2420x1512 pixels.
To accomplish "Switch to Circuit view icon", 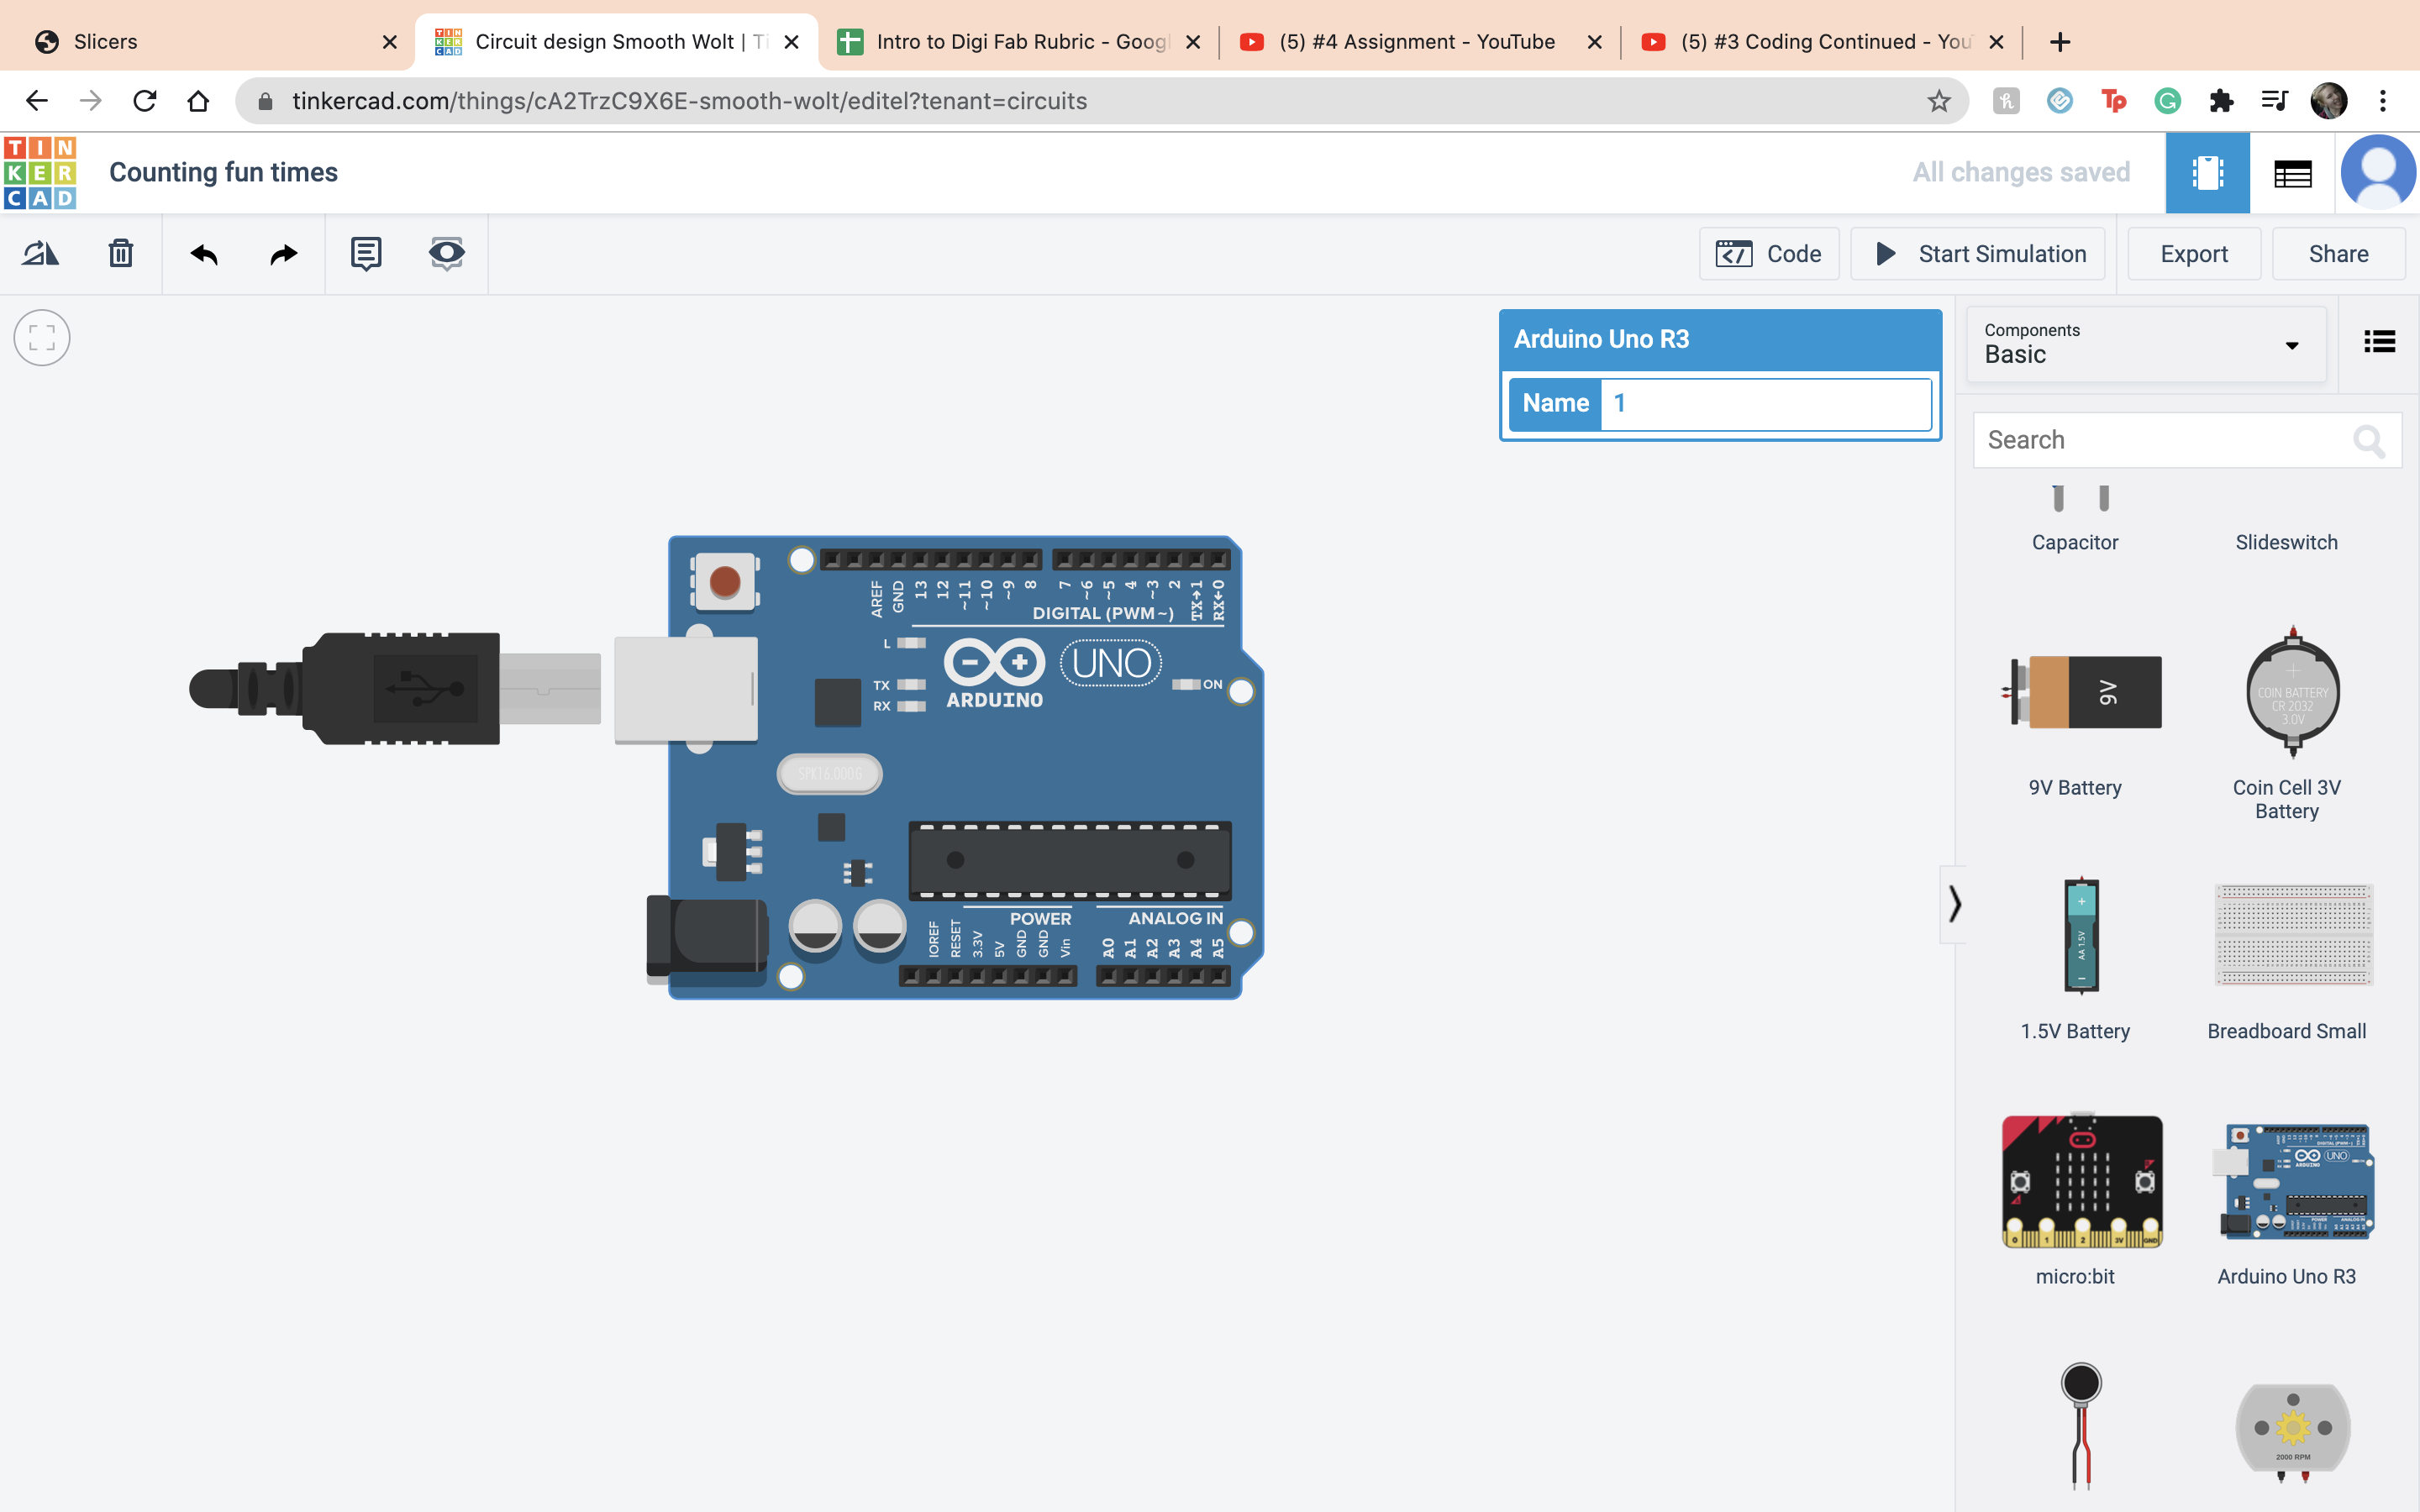I will point(2207,173).
